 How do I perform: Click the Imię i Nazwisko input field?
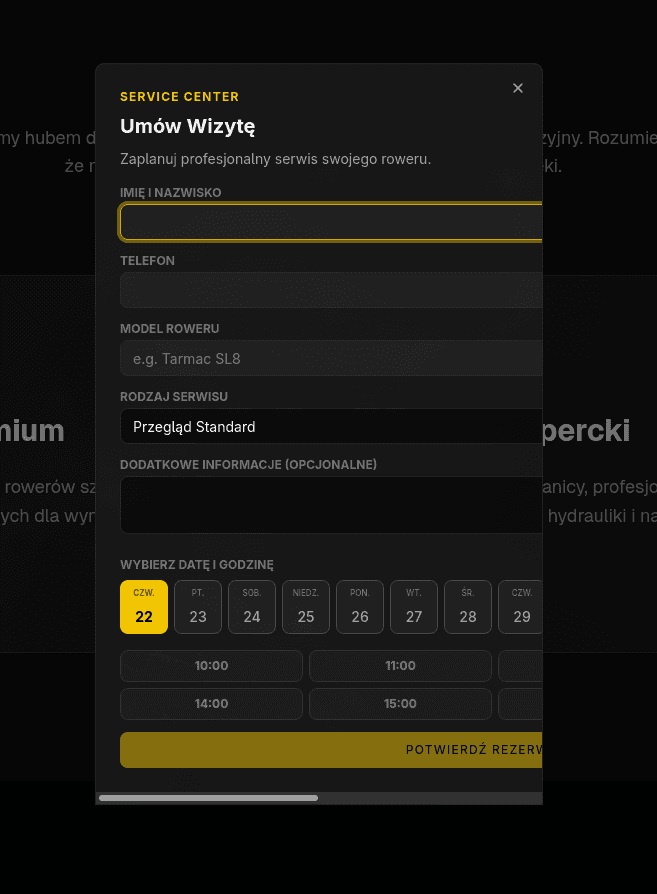click(331, 222)
